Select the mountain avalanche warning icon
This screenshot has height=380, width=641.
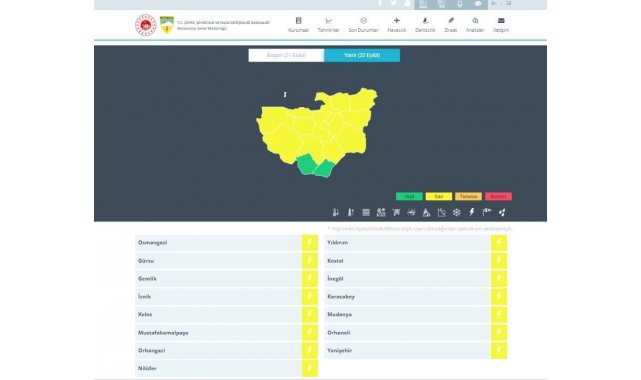(x=426, y=212)
